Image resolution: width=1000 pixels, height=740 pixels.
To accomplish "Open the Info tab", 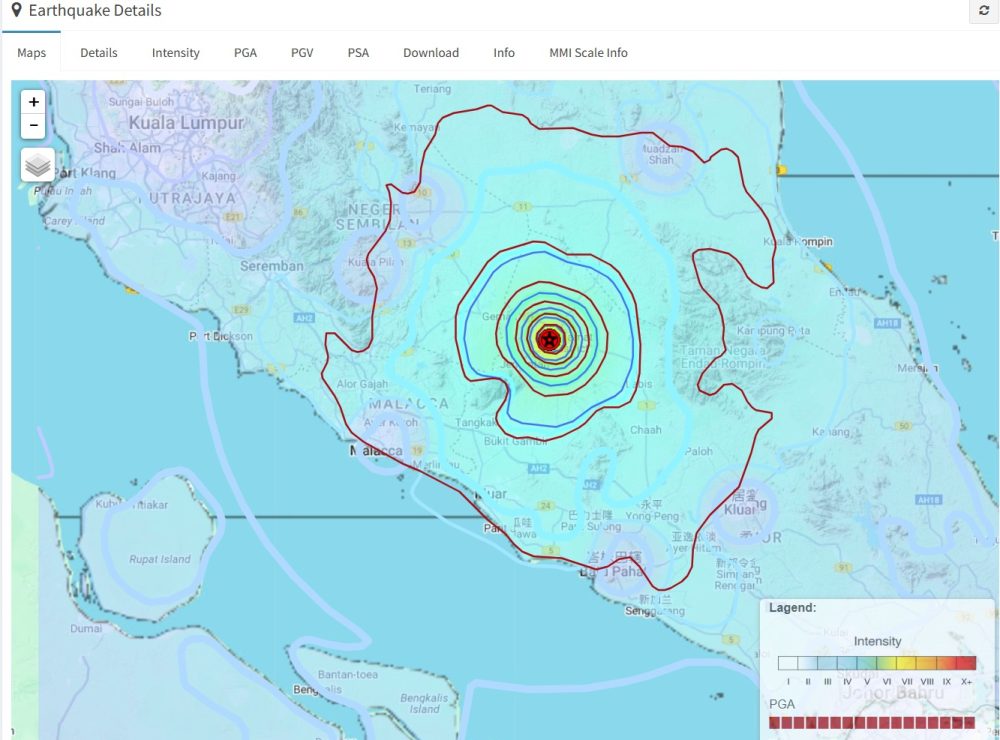I will (504, 53).
